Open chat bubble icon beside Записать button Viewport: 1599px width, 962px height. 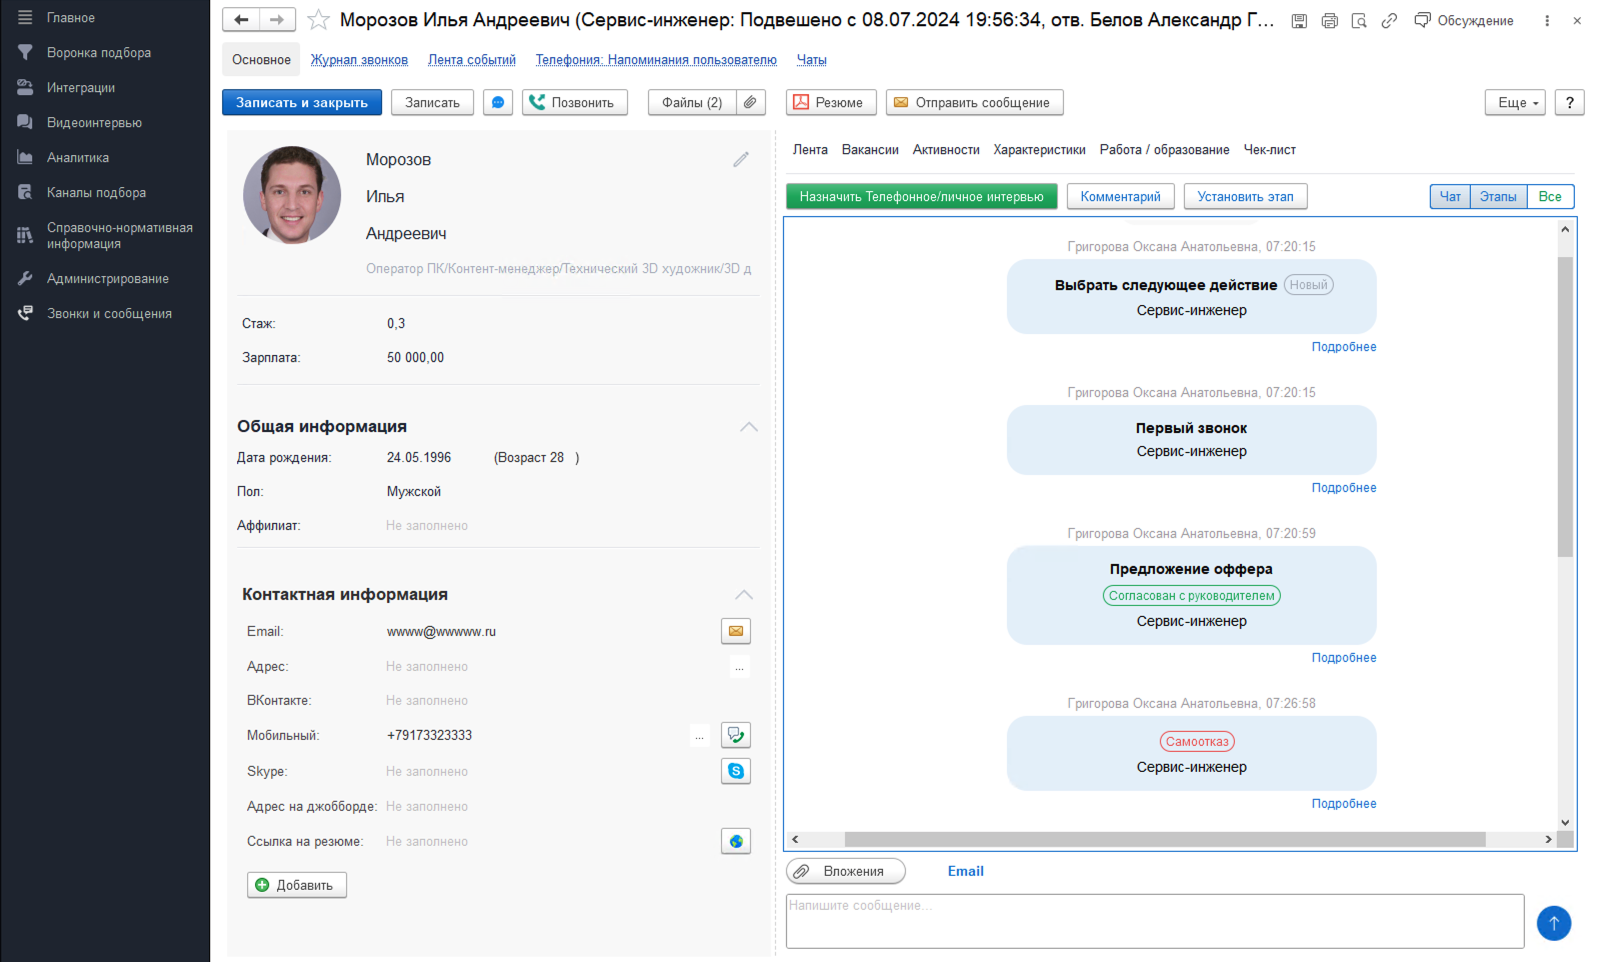(x=498, y=102)
